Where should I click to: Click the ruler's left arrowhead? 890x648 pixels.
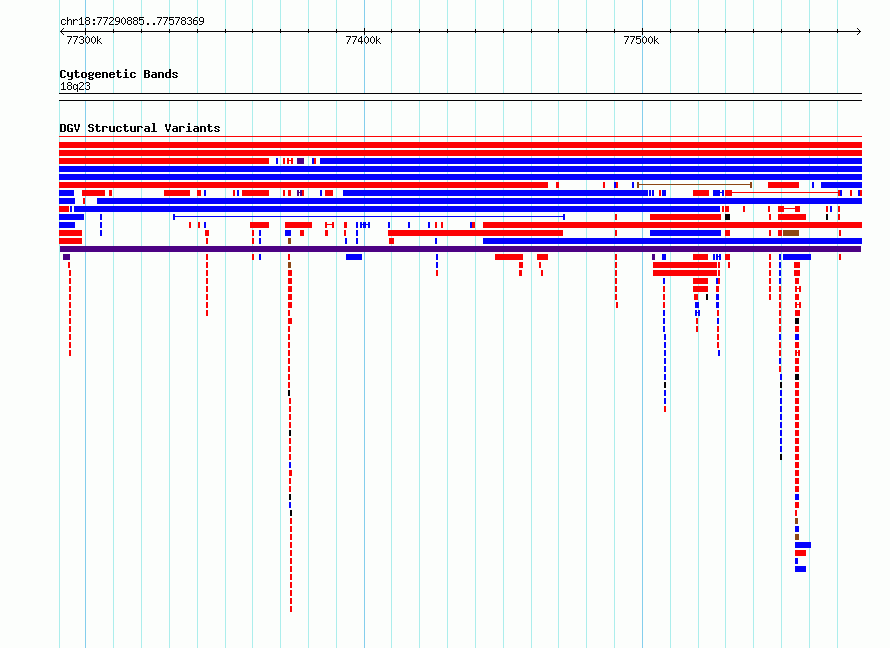62,31
